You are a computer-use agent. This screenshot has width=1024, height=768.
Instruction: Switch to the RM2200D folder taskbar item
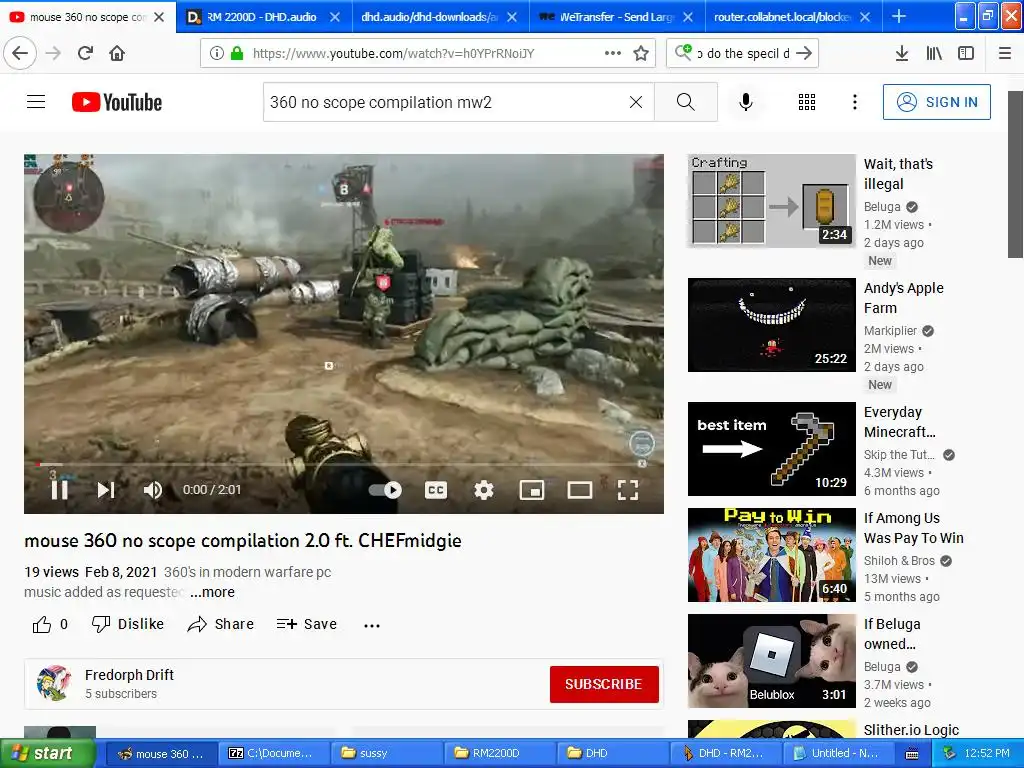point(500,753)
